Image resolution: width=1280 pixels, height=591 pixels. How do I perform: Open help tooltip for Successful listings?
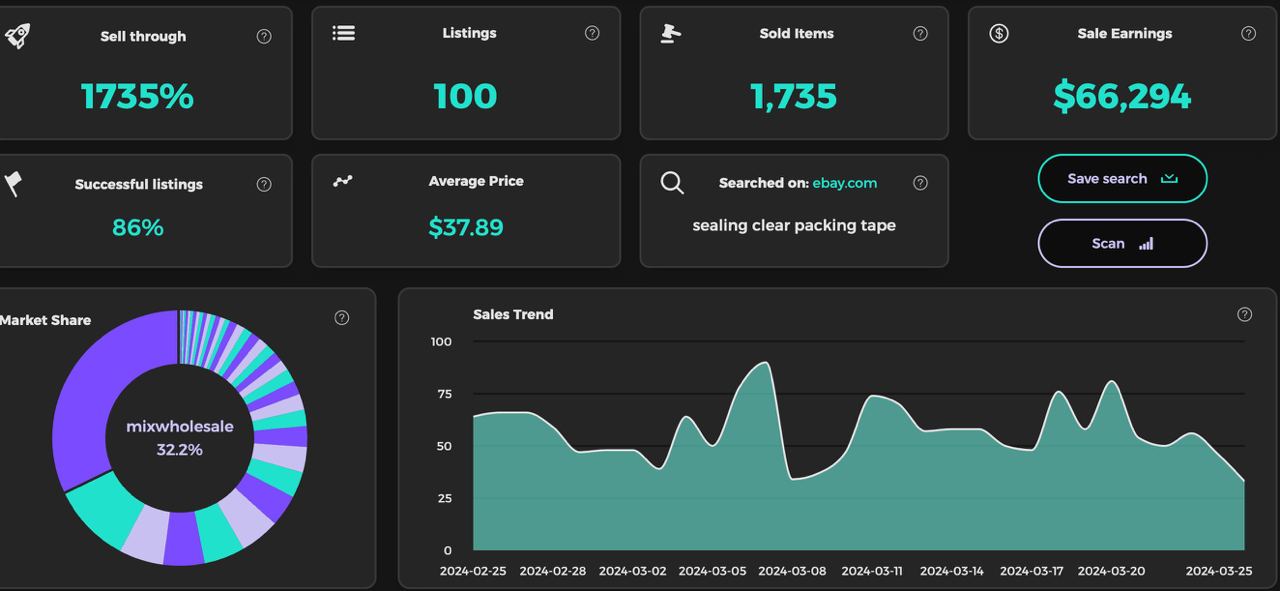click(264, 184)
